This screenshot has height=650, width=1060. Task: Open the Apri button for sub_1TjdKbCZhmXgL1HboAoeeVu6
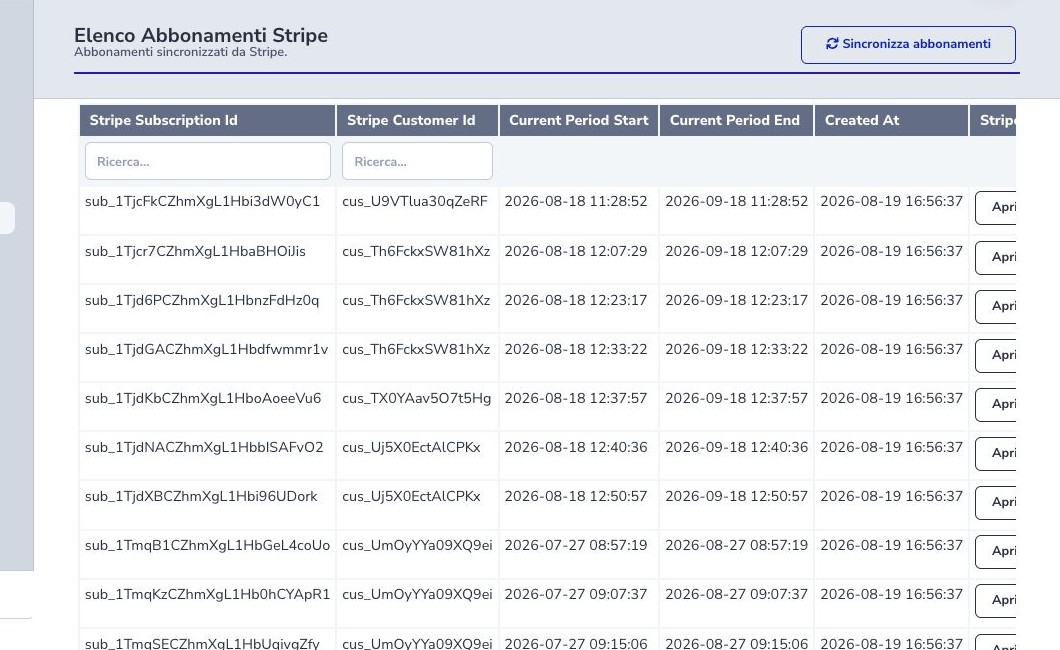tap(996, 404)
